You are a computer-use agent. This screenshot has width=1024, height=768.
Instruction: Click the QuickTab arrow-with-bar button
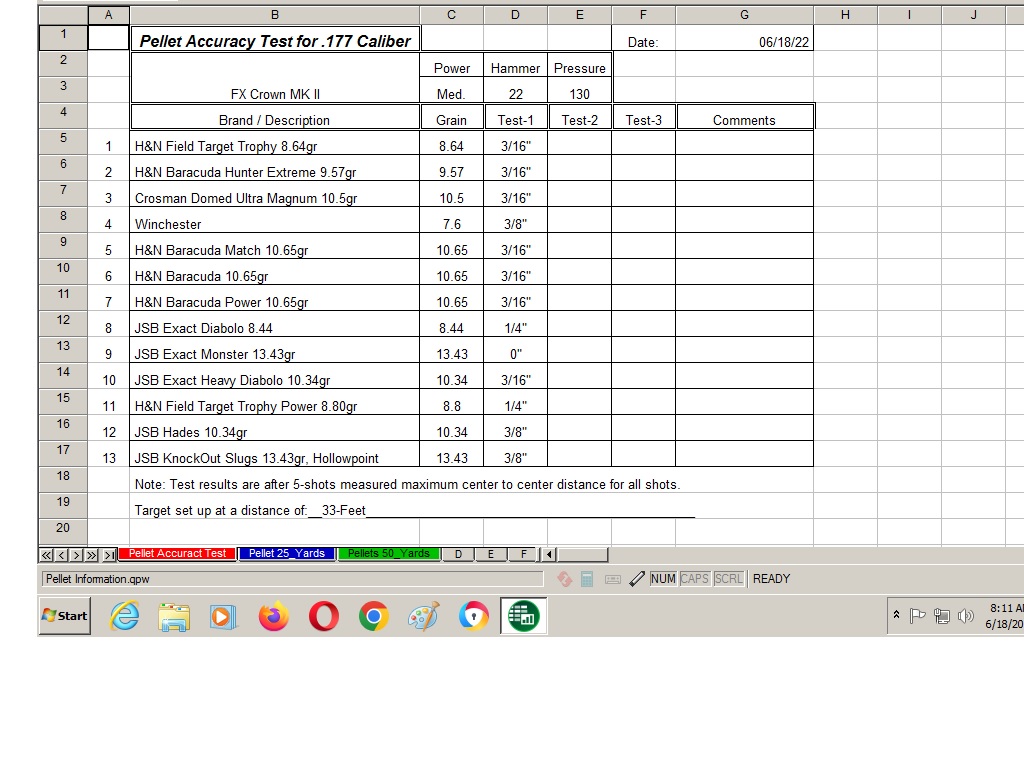pos(109,555)
